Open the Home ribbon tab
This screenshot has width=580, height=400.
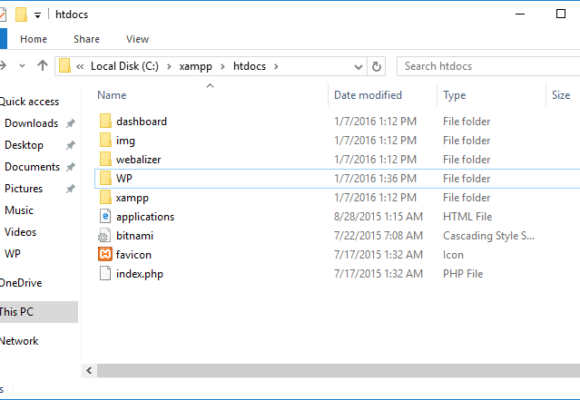(33, 39)
